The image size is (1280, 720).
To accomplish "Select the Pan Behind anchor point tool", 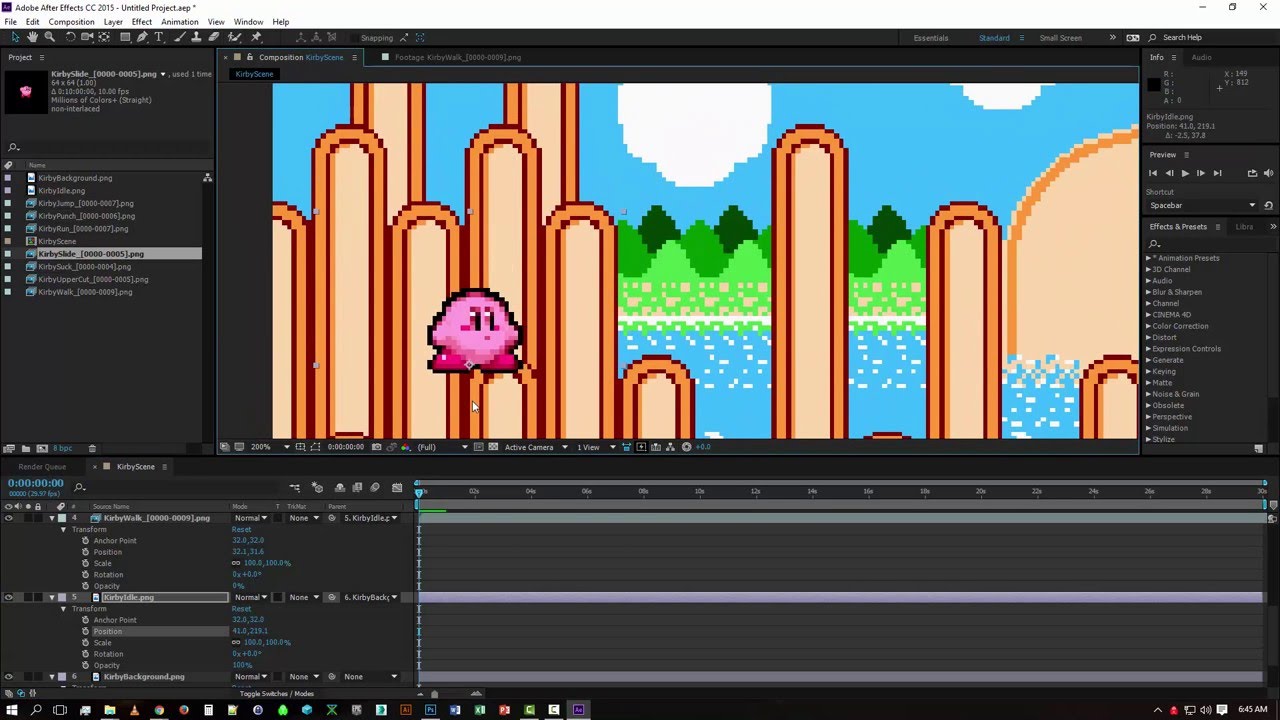I will 104,37.
